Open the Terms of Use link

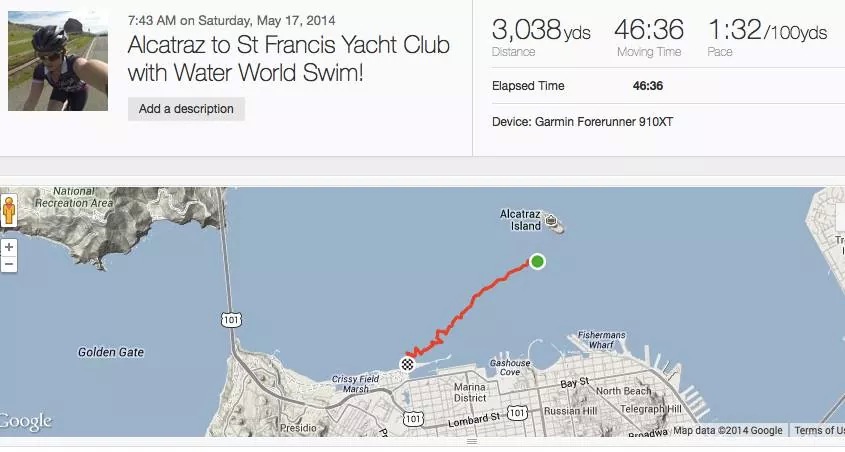(x=818, y=431)
